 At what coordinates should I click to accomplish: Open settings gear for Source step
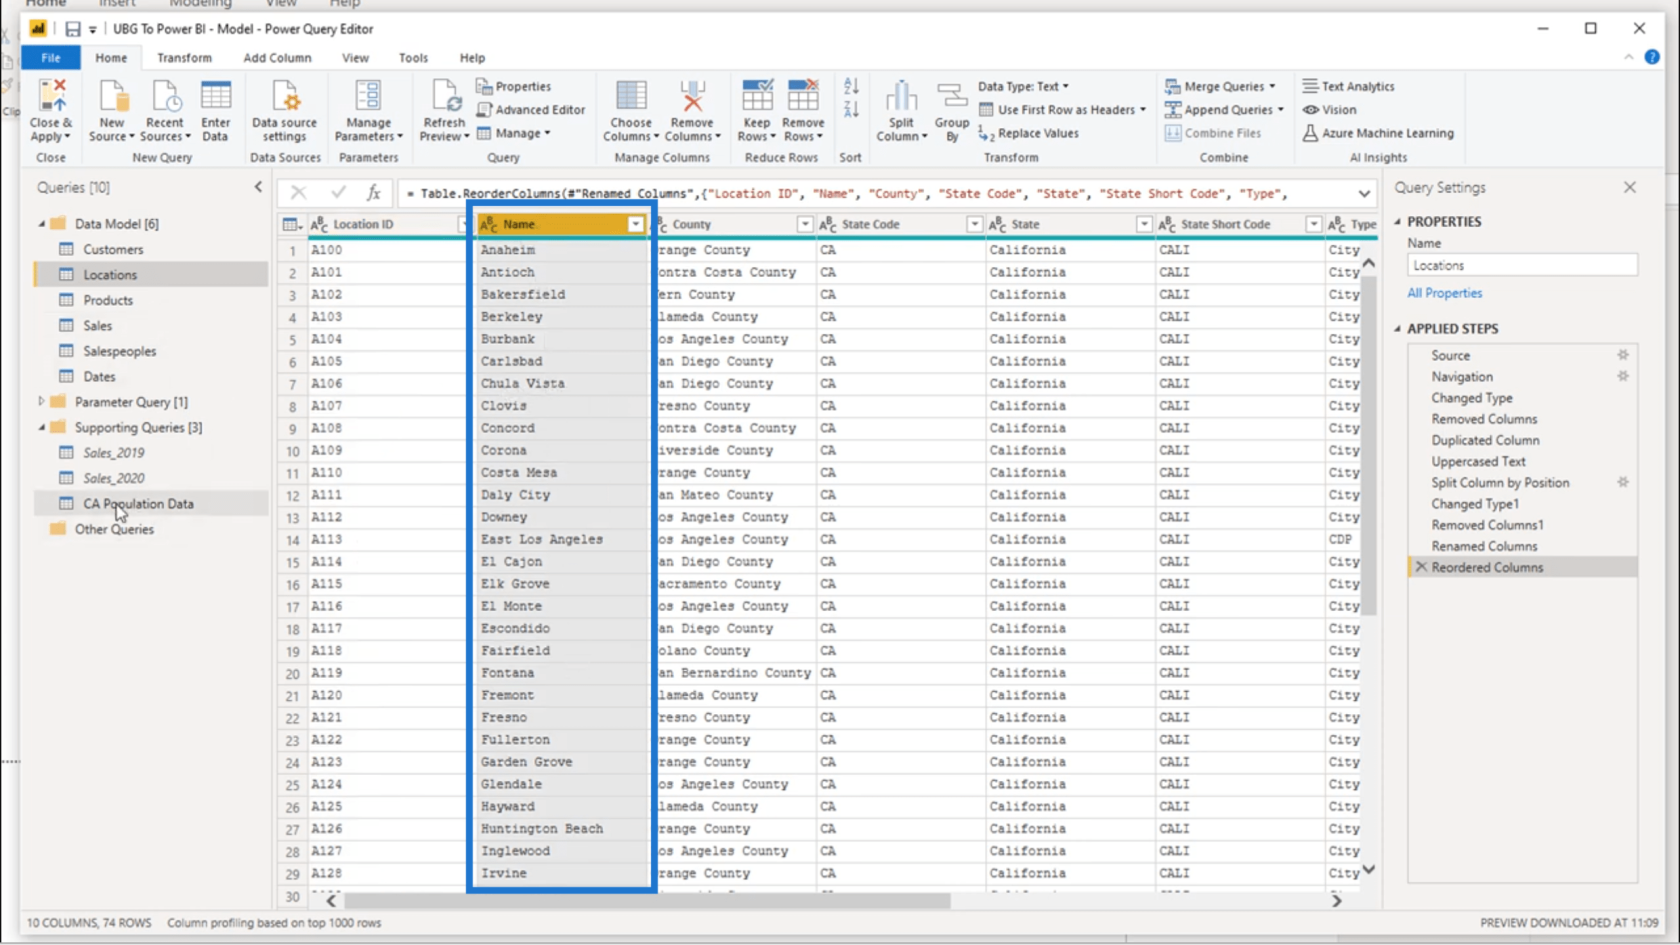[x=1623, y=355]
